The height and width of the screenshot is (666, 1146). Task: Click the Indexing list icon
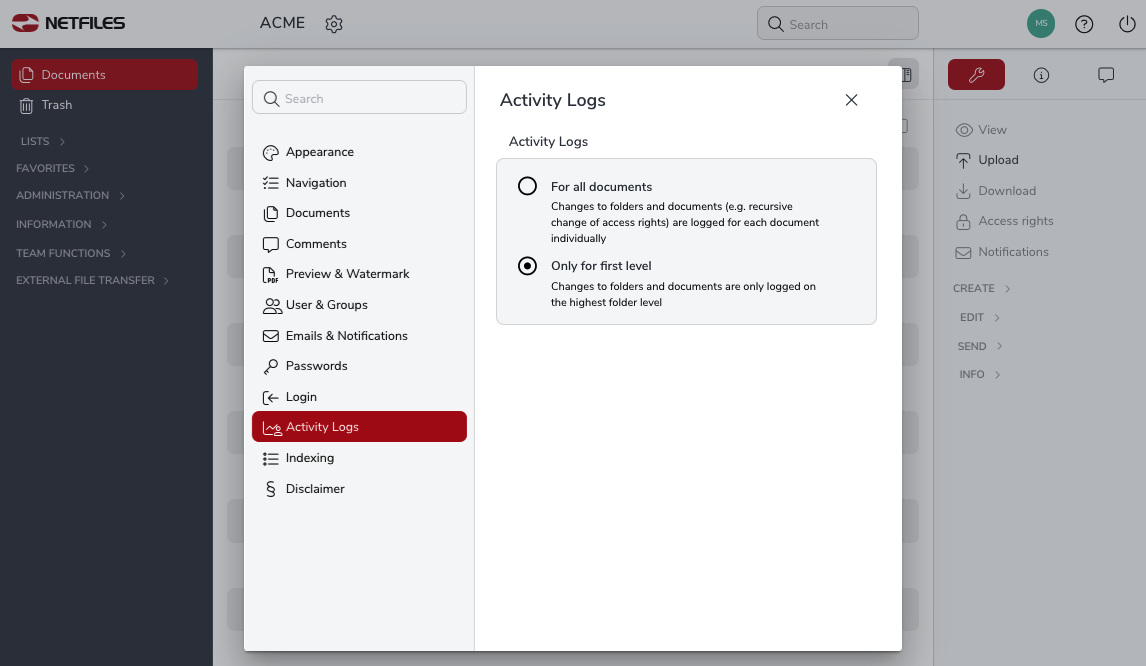[270, 458]
